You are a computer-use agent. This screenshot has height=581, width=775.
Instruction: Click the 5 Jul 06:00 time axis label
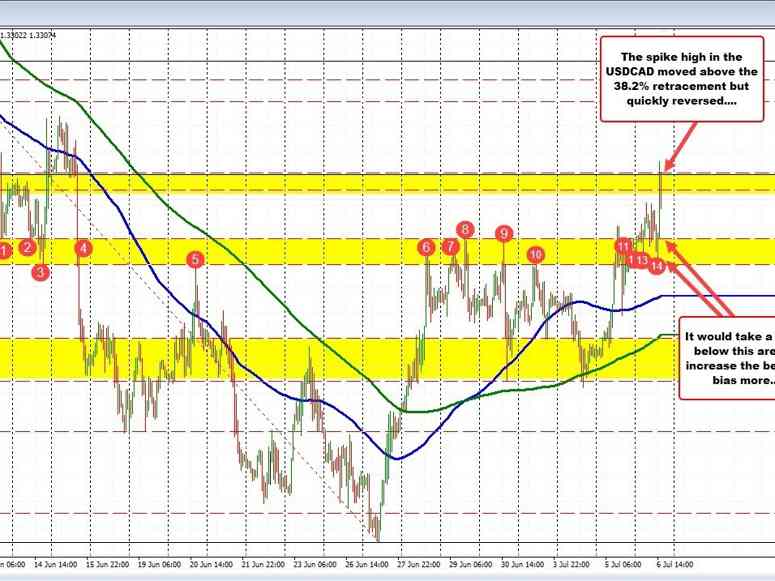(623, 564)
